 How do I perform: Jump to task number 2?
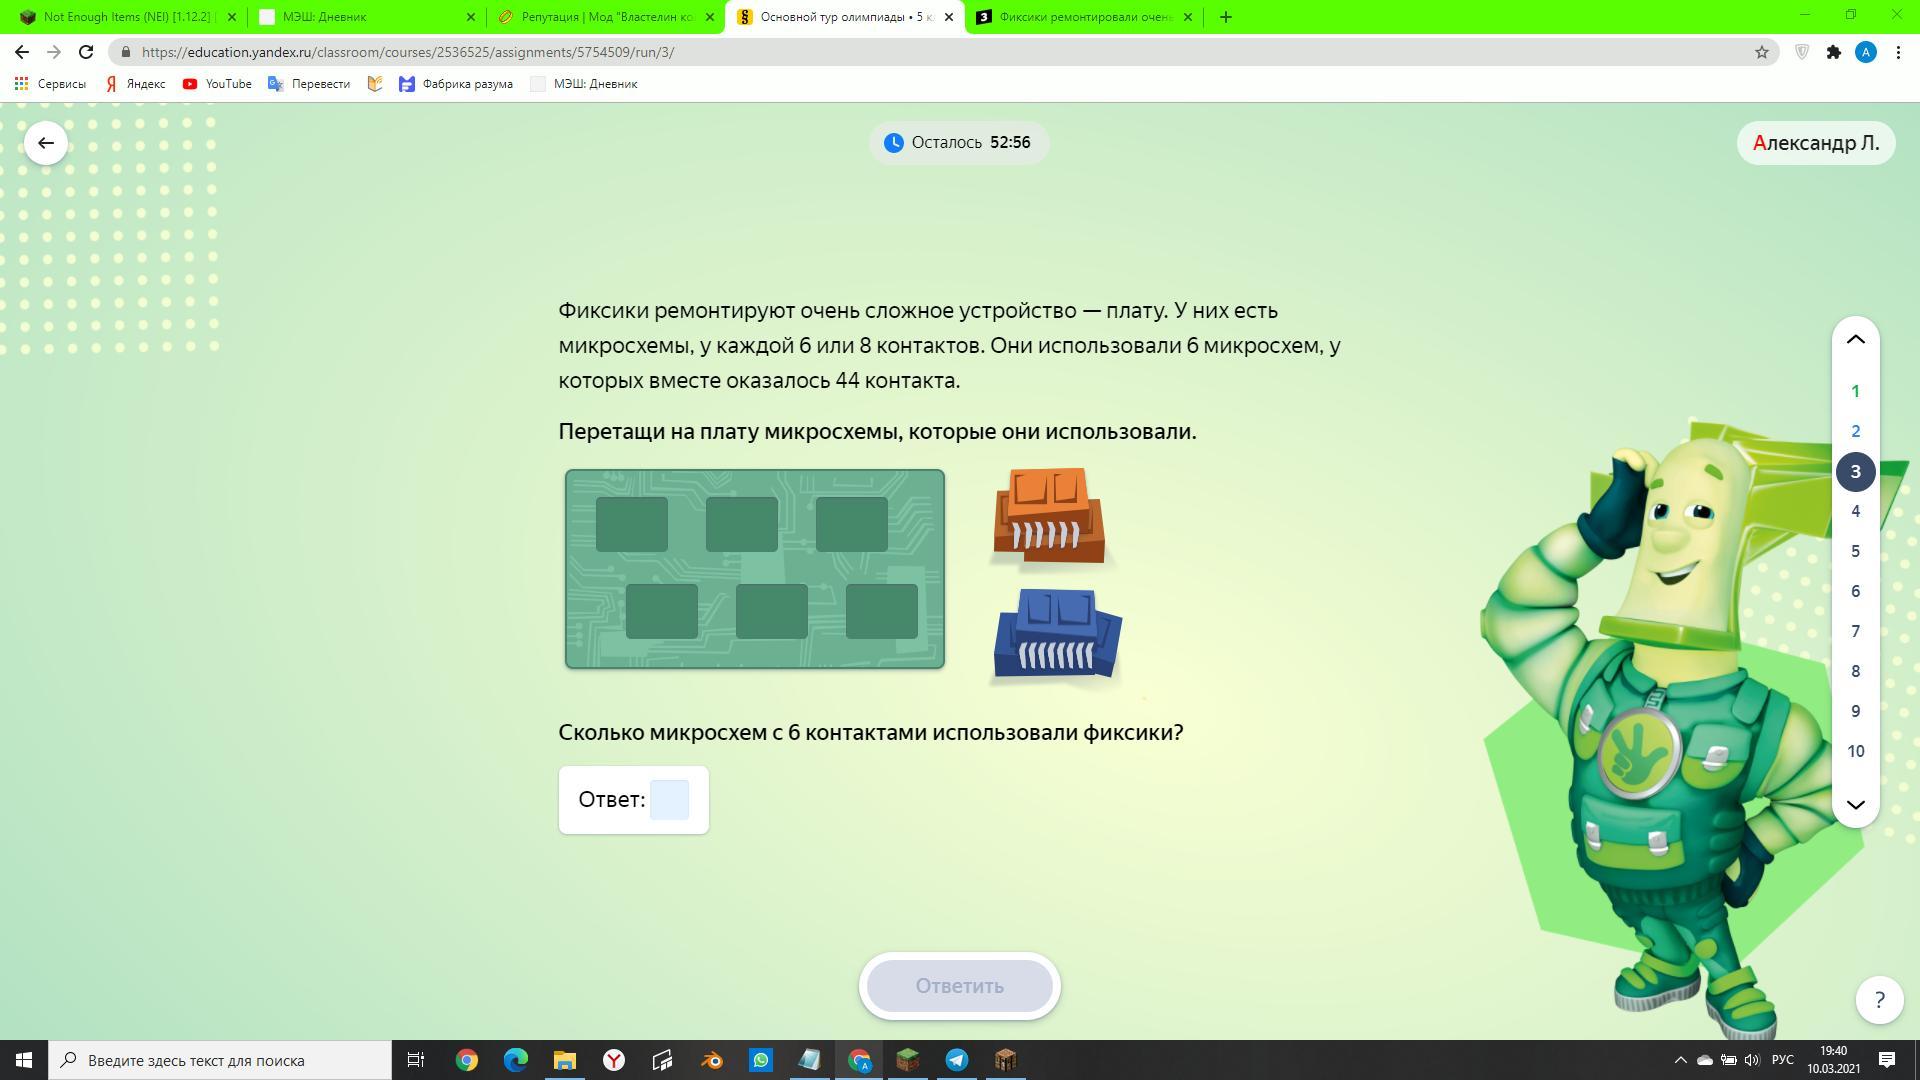click(x=1855, y=431)
